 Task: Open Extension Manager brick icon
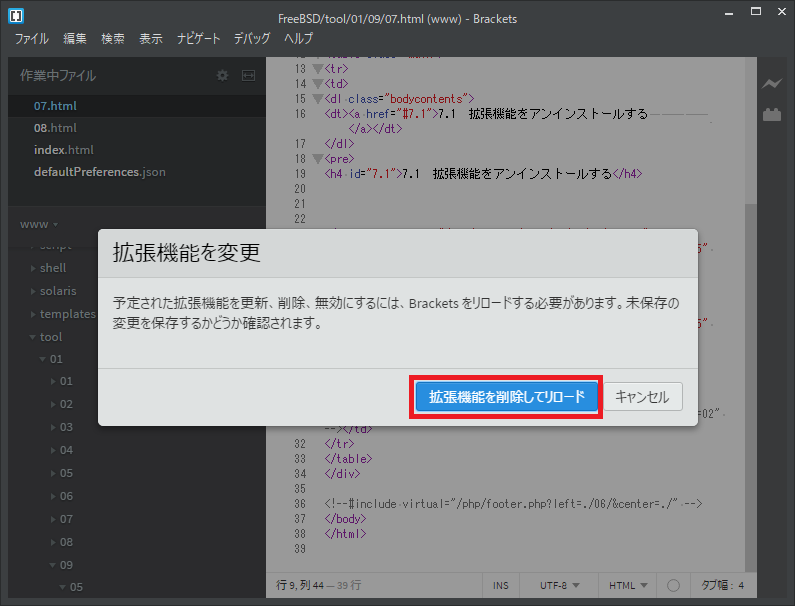coord(772,115)
